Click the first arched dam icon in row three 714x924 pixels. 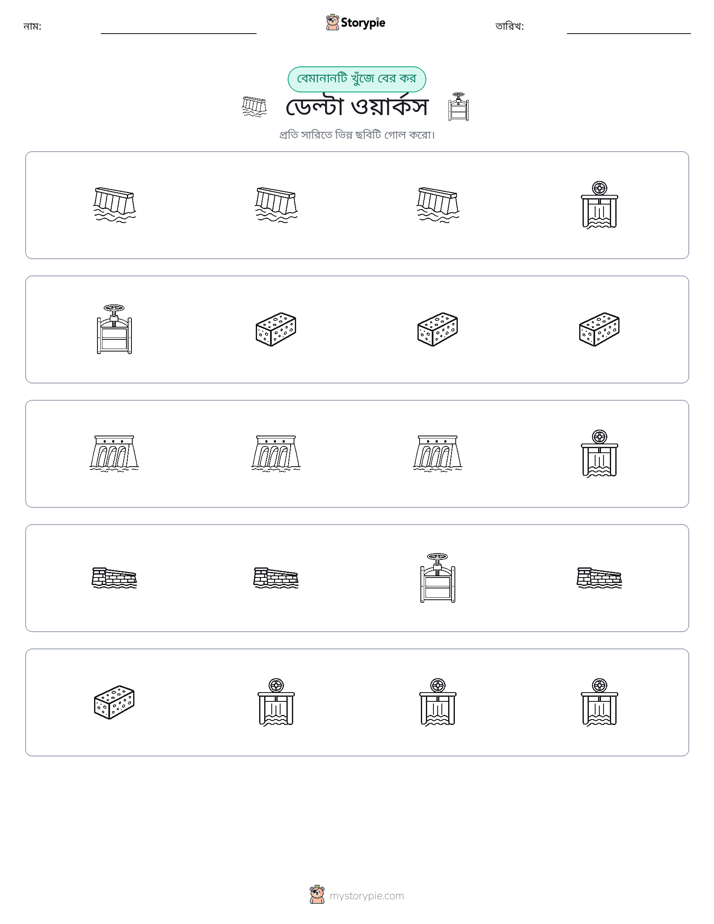[x=114, y=453]
